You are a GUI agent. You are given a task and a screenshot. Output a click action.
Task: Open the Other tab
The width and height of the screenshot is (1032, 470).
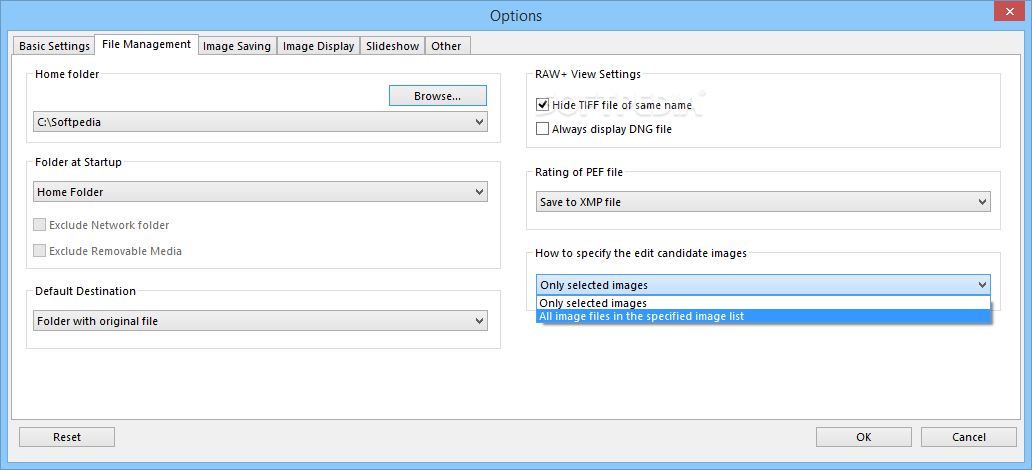(447, 46)
